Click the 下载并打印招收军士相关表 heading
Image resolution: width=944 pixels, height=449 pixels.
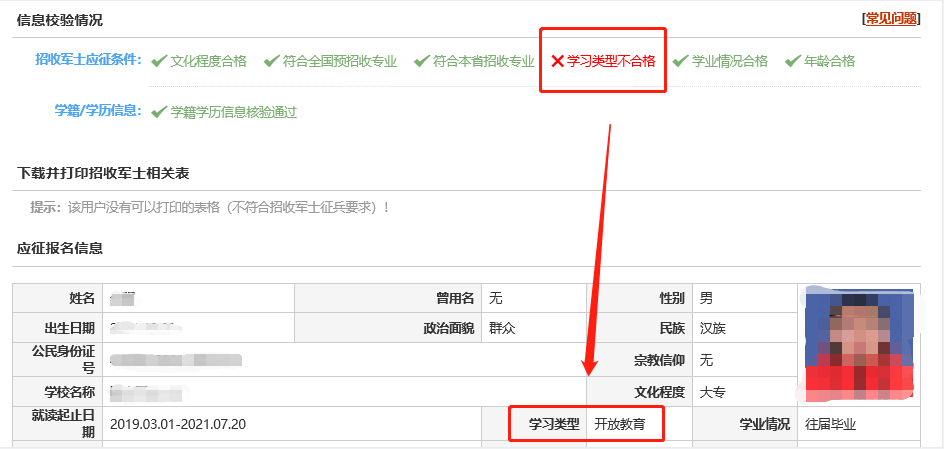[x=104, y=173]
